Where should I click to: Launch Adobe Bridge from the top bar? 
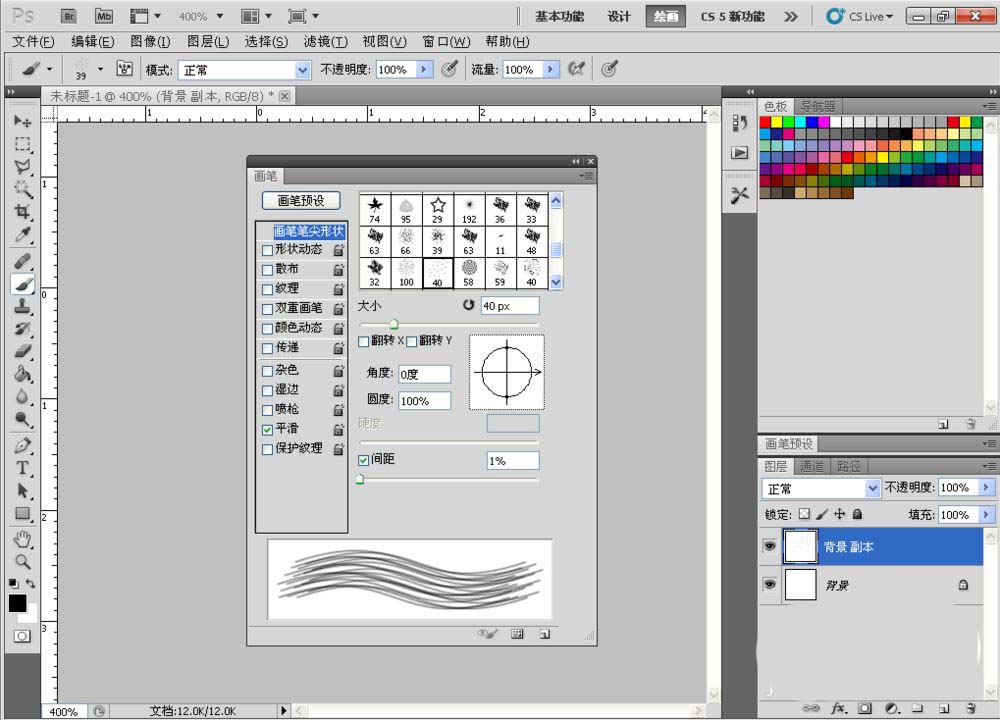click(x=69, y=16)
